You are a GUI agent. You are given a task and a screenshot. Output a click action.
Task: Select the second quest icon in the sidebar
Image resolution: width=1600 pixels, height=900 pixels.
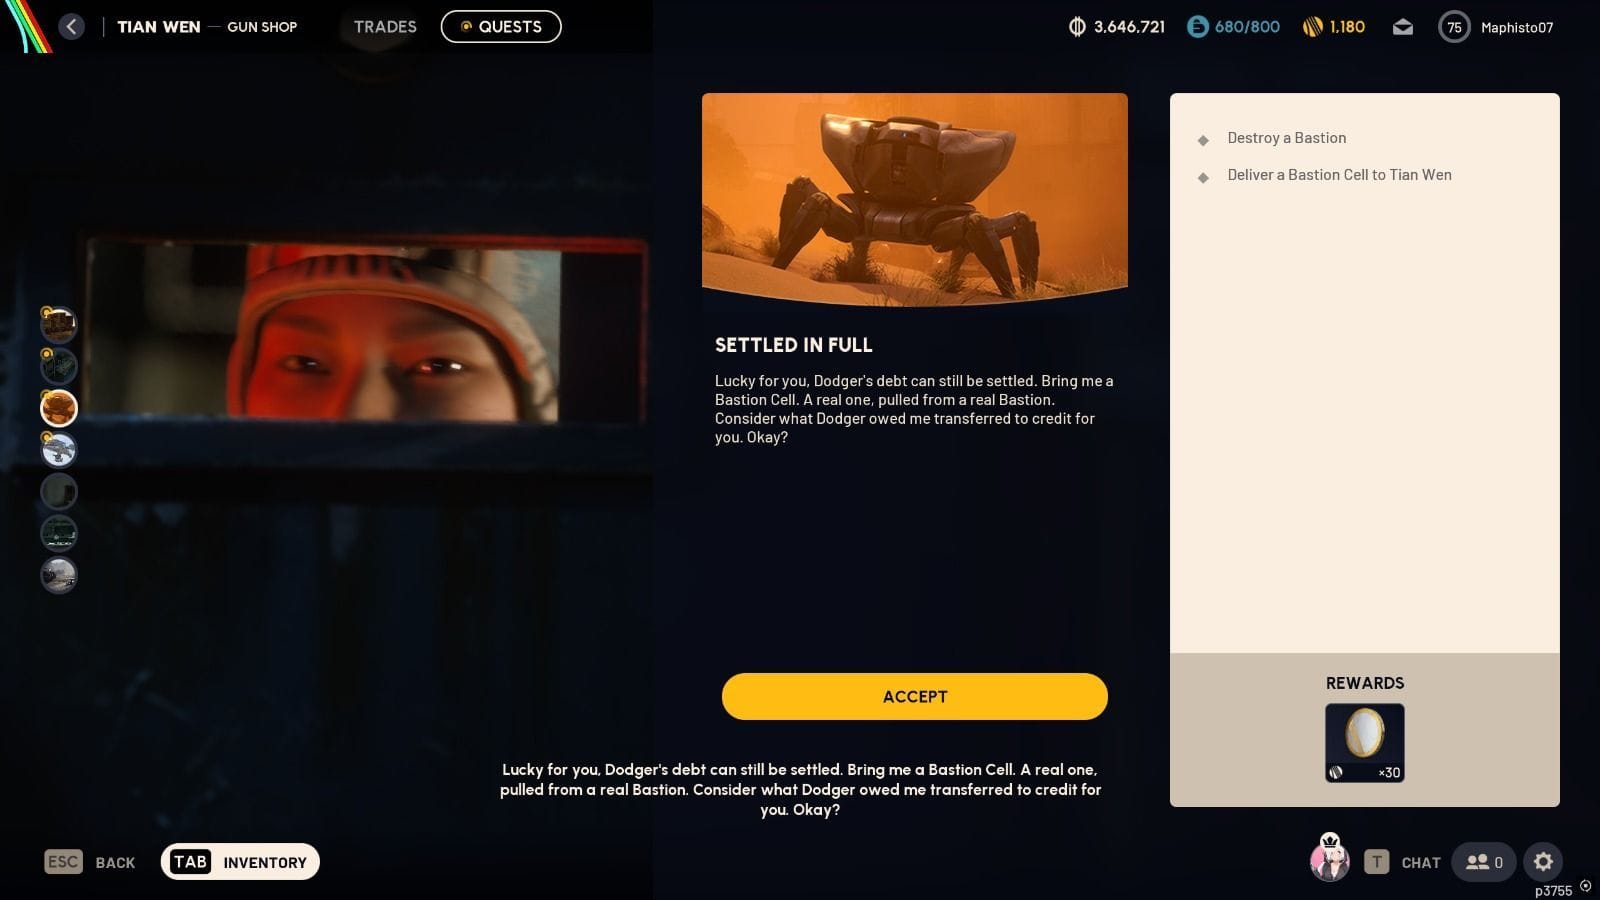pos(59,366)
